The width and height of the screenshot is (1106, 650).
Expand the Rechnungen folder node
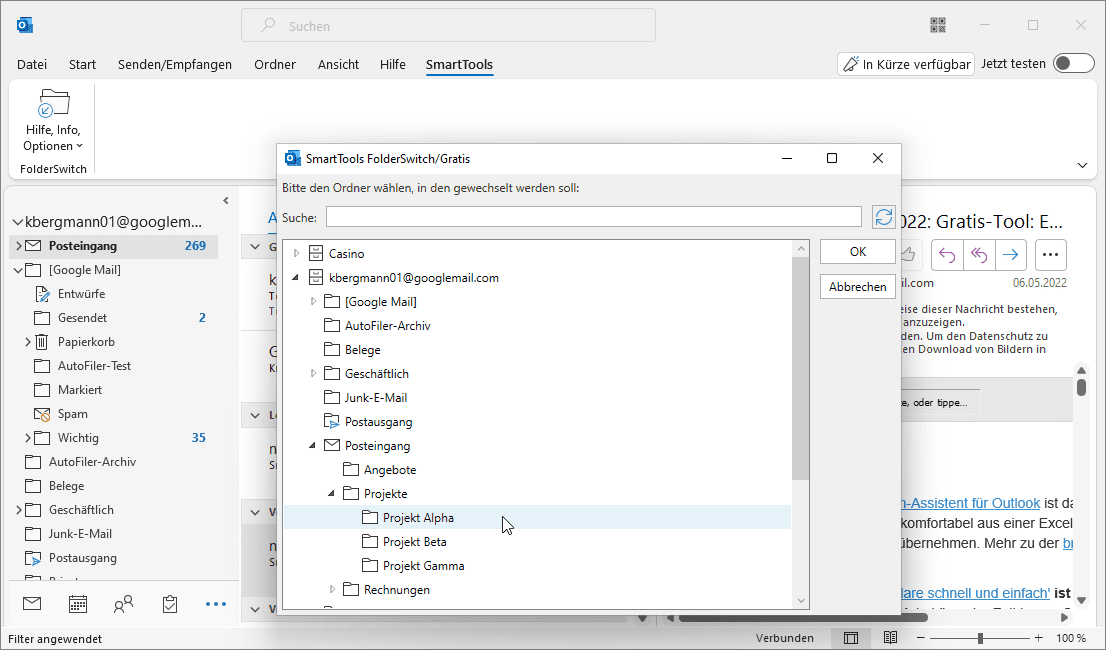coord(332,590)
